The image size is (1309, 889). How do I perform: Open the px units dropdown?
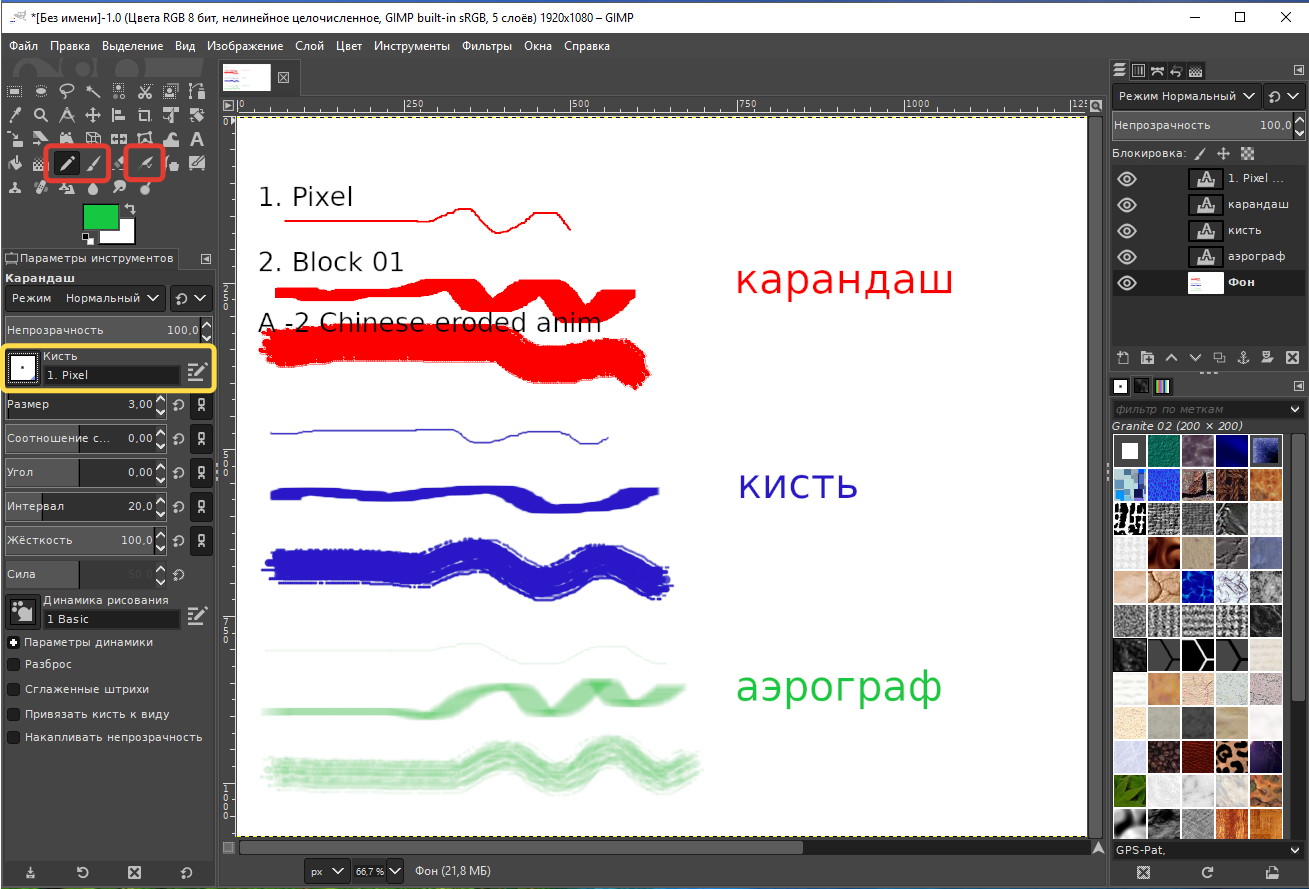point(329,871)
